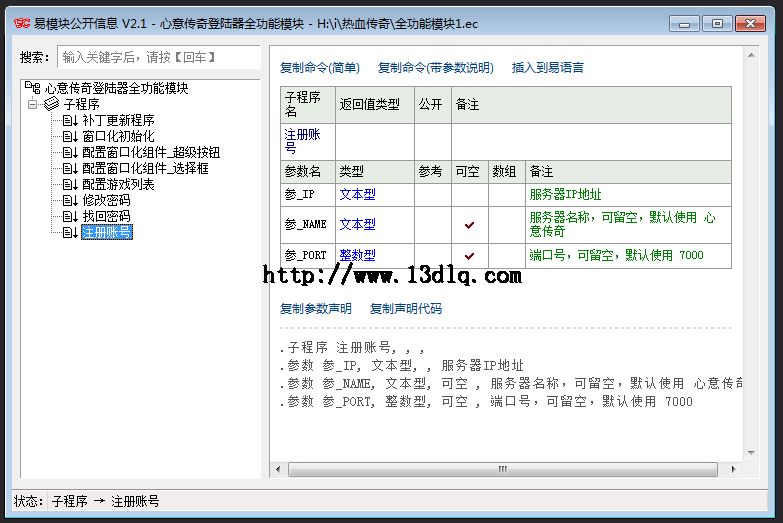Open 配置游戏列表 subroutine

pyautogui.click(x=118, y=184)
